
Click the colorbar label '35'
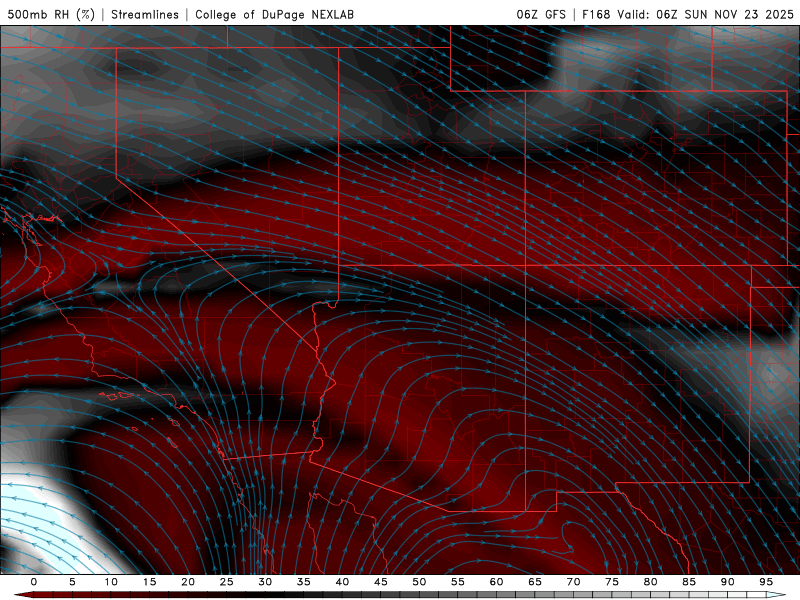tap(304, 582)
